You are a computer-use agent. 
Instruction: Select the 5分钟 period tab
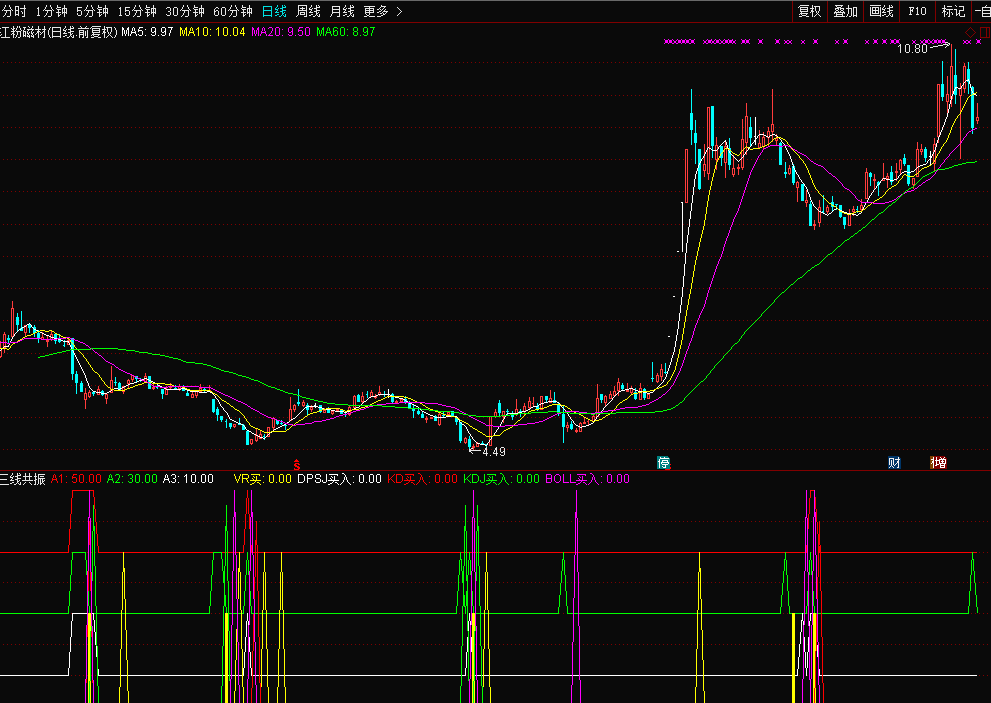(x=92, y=11)
